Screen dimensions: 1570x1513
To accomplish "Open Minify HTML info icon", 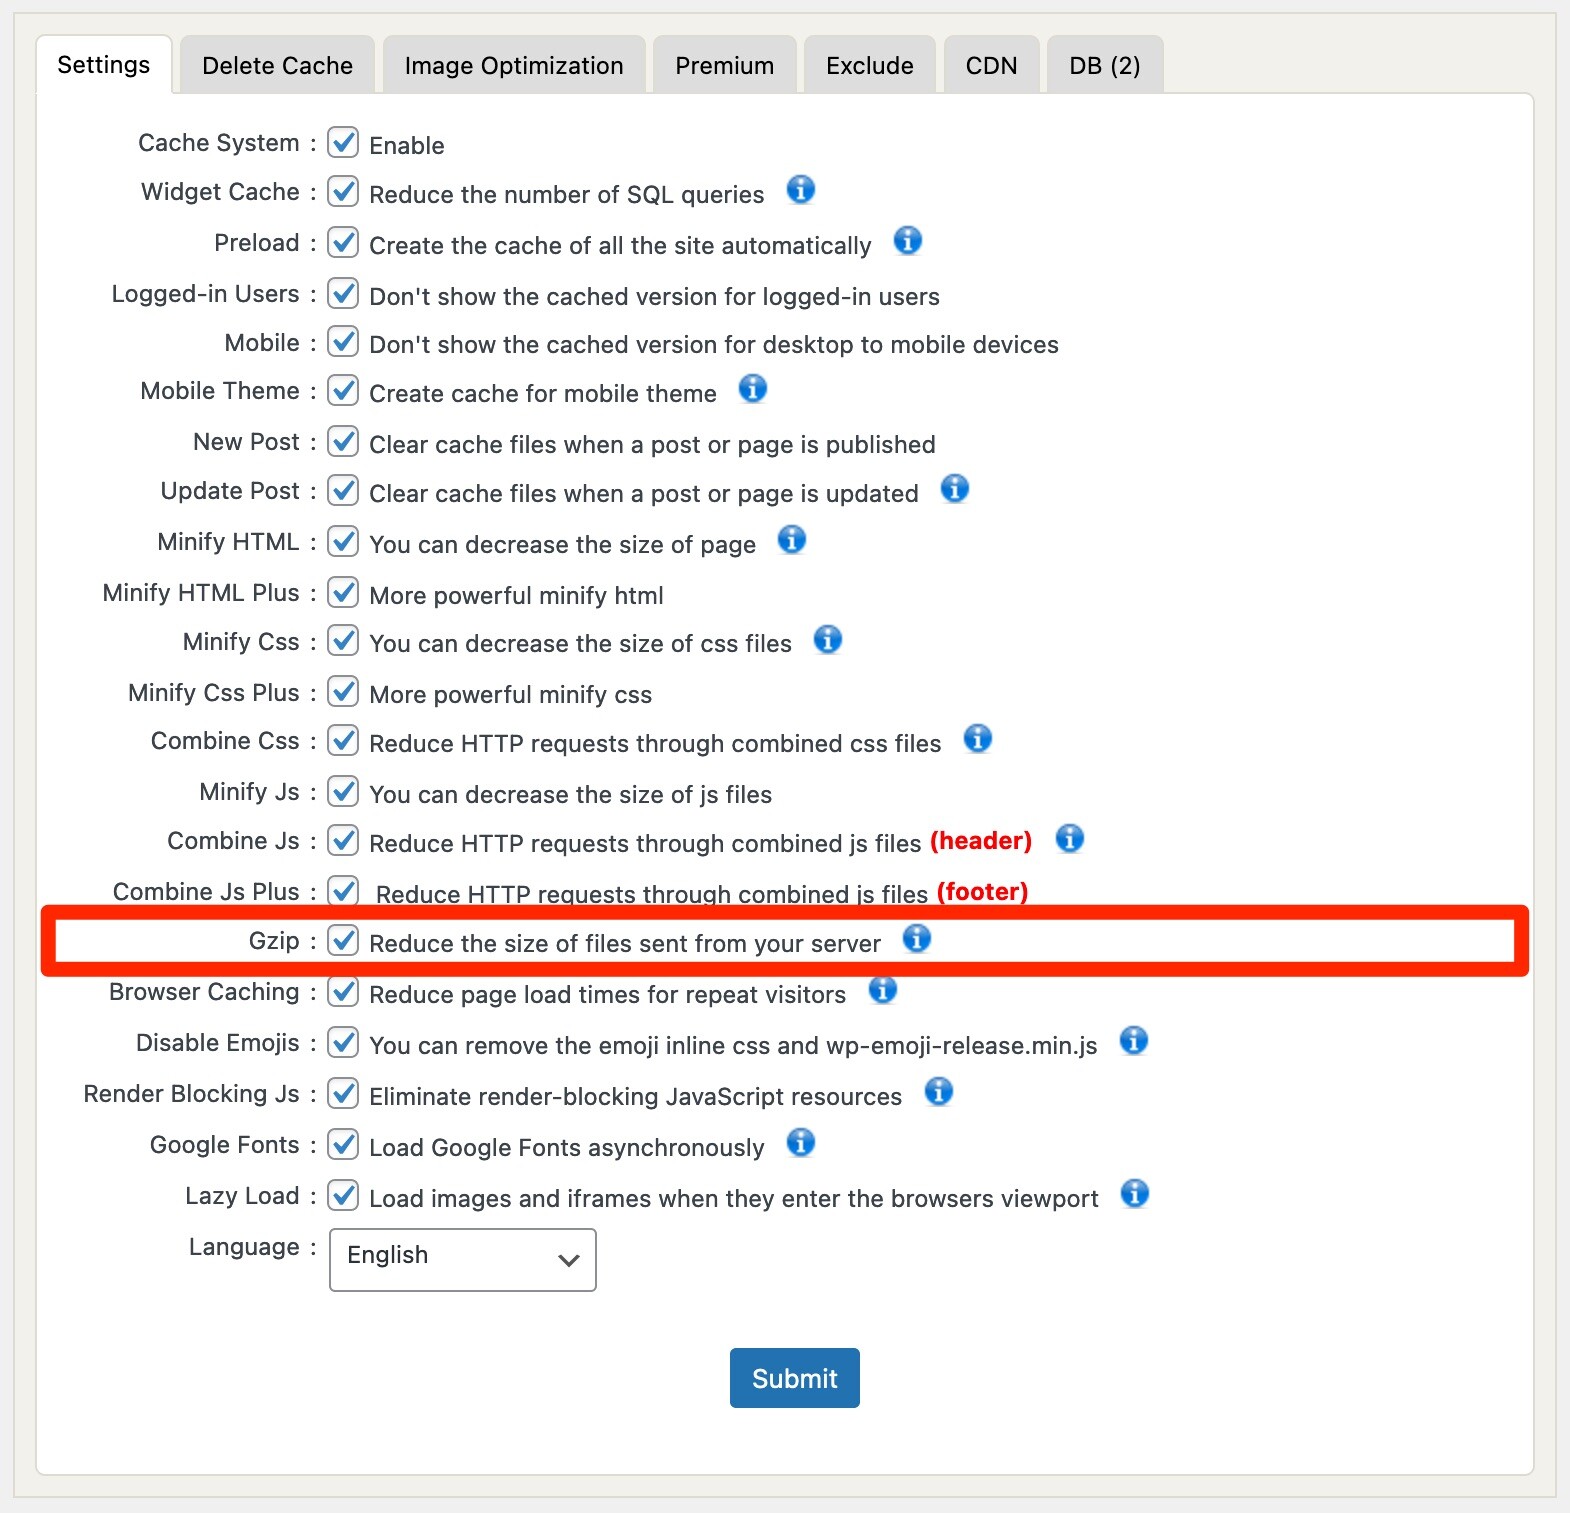I will pos(791,539).
